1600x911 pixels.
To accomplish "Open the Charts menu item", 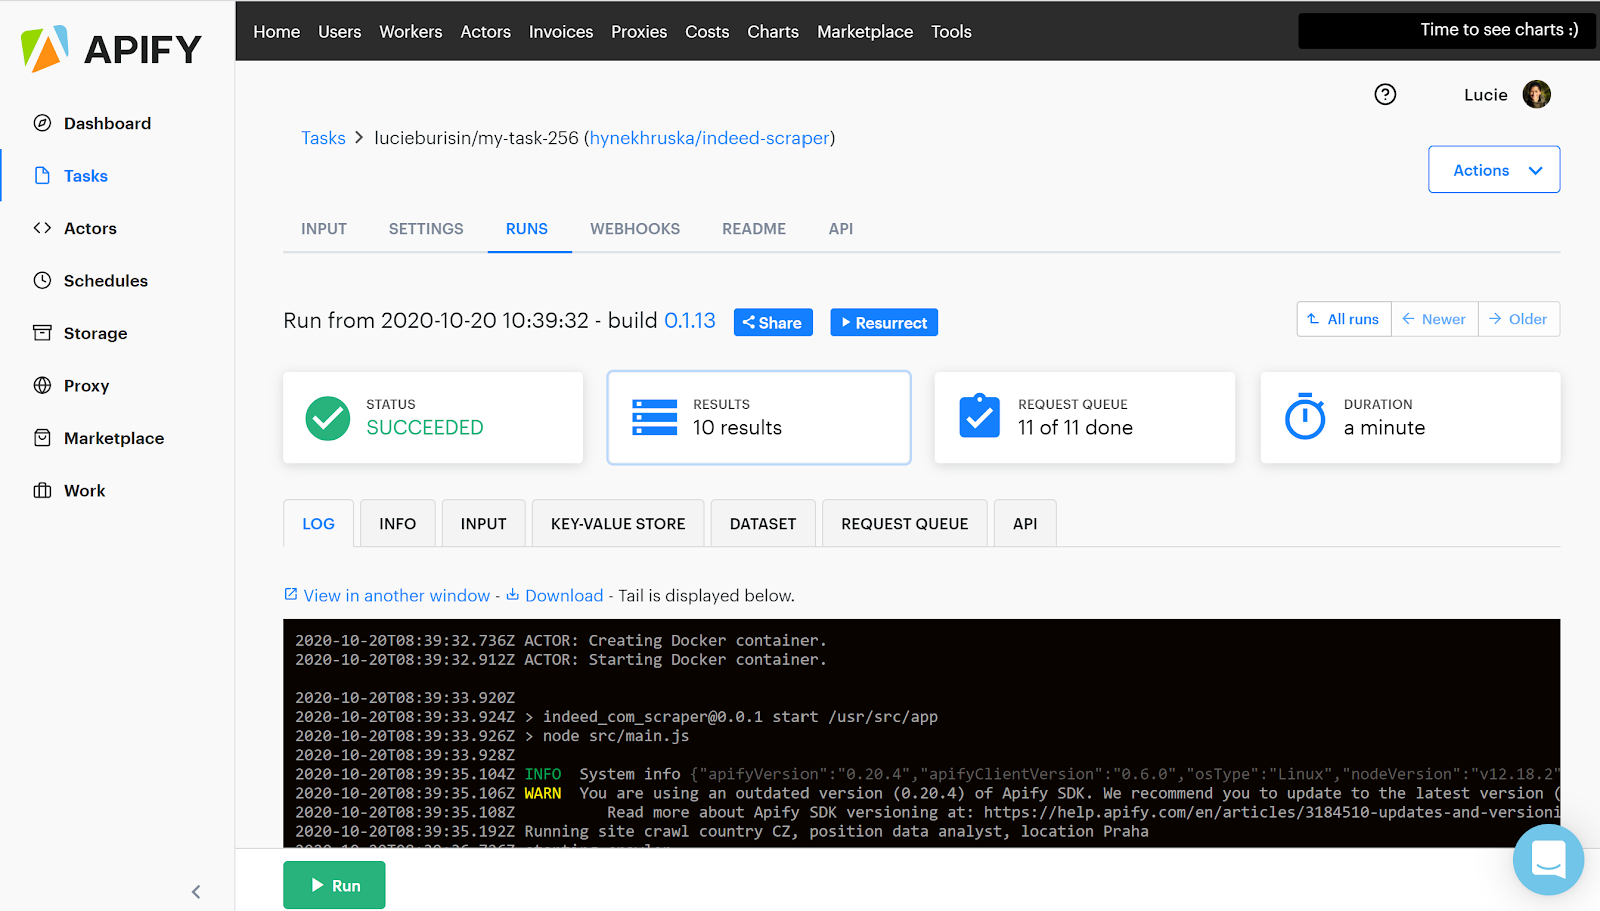I will [x=773, y=32].
